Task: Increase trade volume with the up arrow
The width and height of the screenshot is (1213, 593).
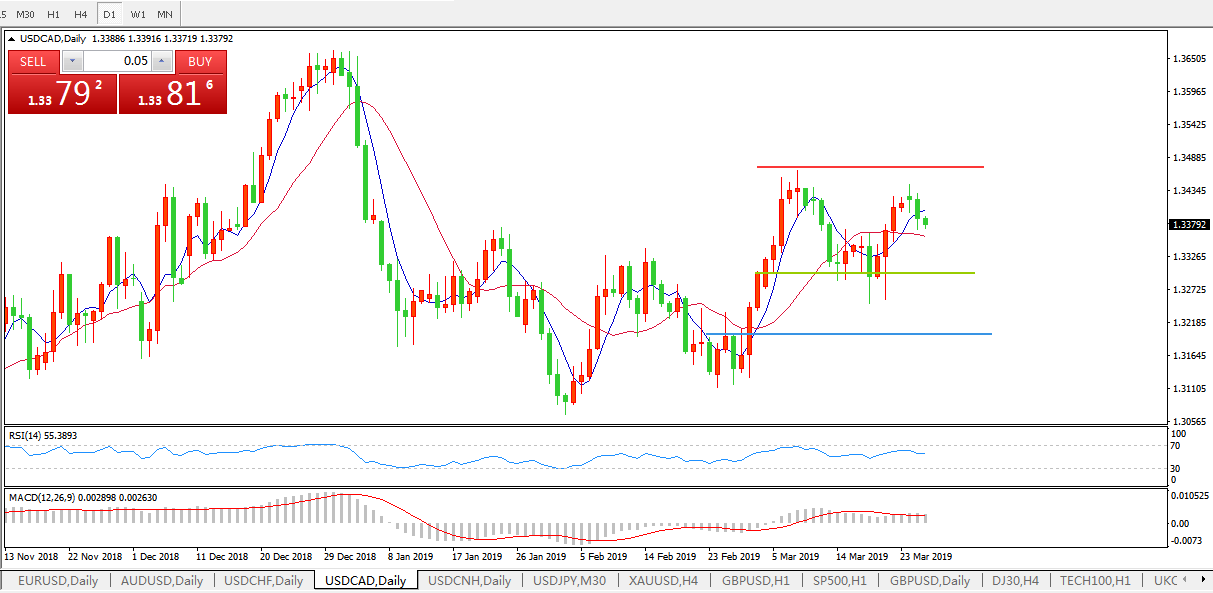Action: [162, 61]
